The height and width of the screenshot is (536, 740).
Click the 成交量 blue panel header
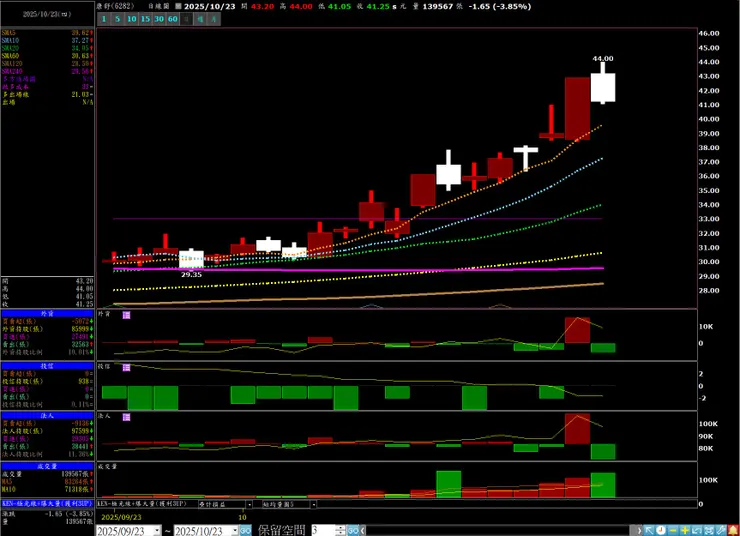coord(47,466)
